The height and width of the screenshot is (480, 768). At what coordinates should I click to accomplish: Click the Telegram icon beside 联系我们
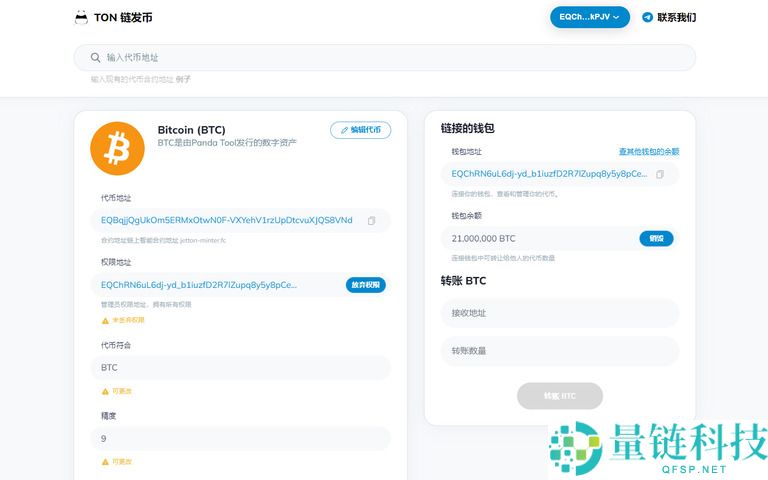point(648,18)
